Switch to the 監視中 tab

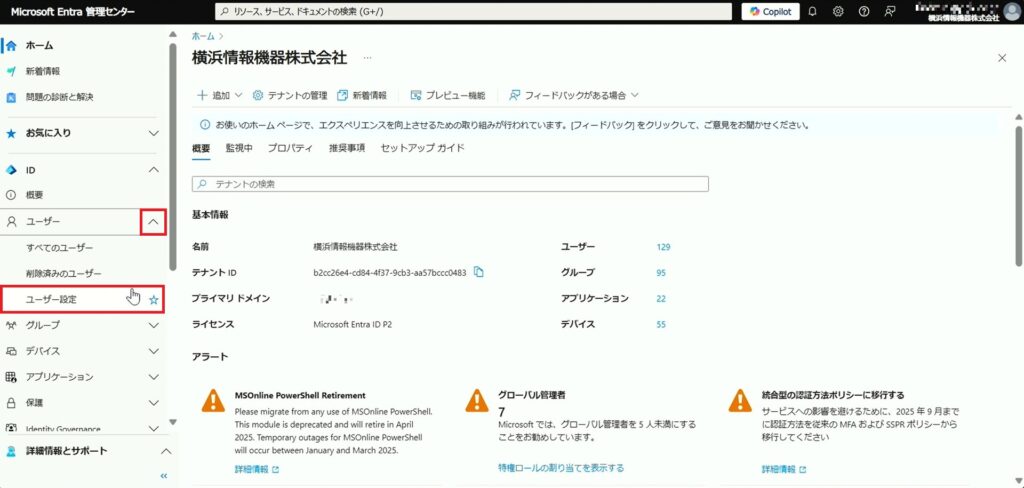tap(239, 148)
